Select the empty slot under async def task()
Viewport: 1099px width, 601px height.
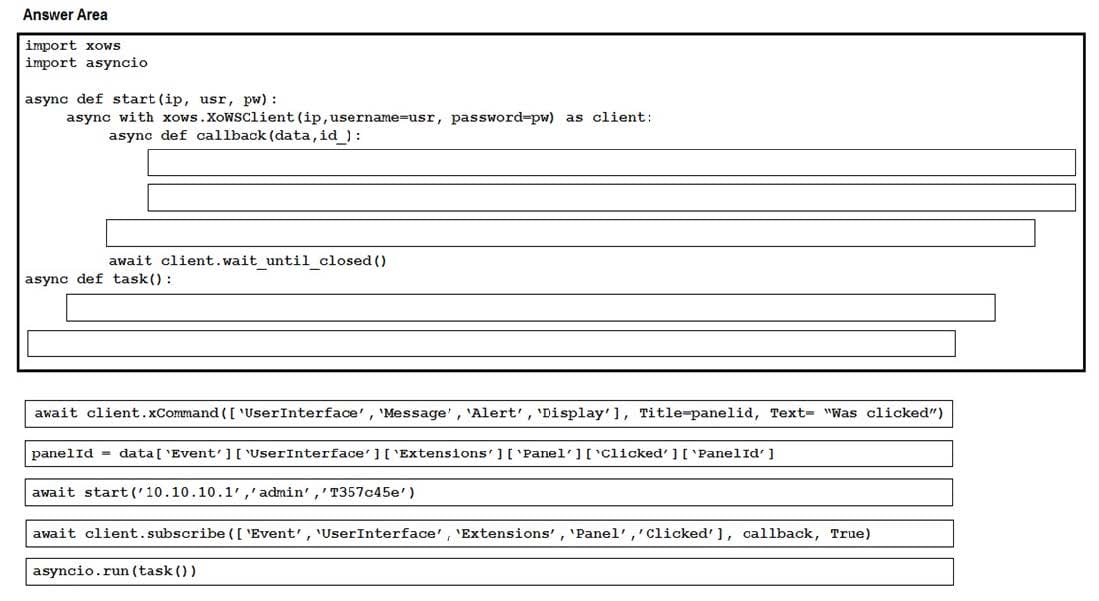(530, 308)
